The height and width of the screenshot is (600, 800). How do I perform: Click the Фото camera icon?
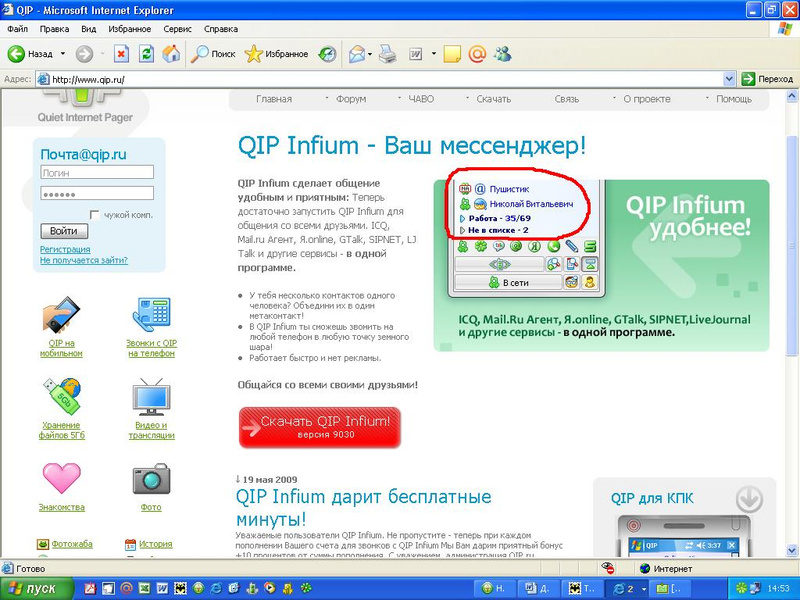[x=151, y=478]
